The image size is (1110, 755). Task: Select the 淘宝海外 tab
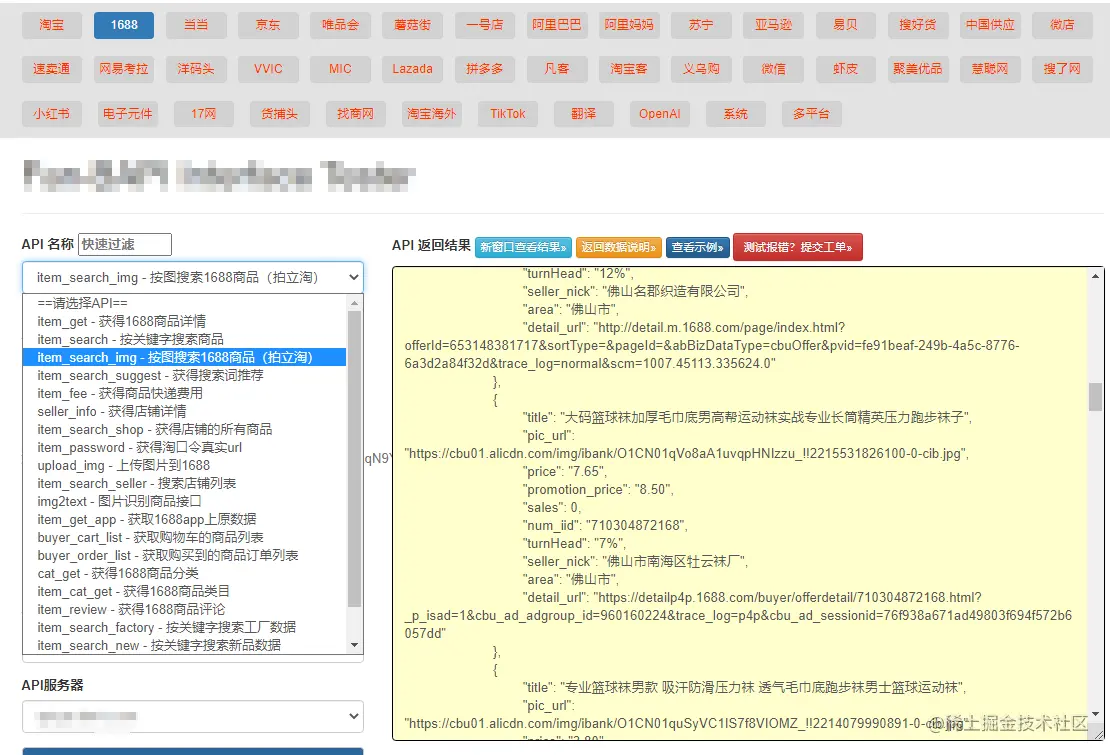click(432, 114)
